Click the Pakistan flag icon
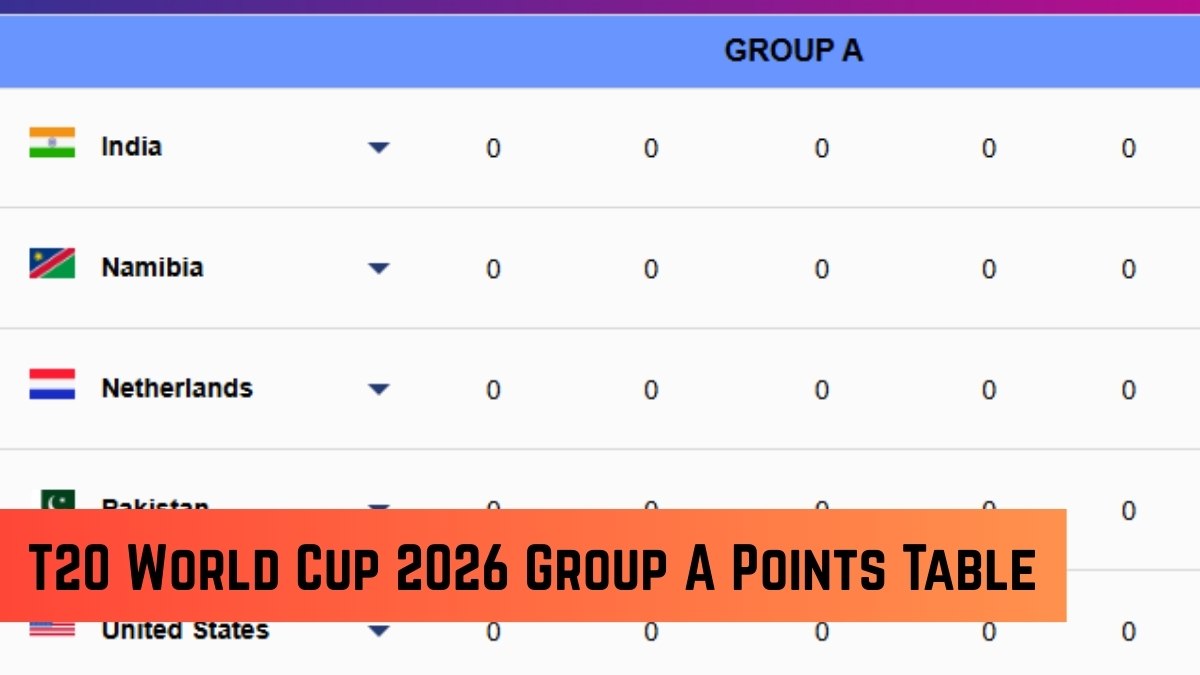 57,499
